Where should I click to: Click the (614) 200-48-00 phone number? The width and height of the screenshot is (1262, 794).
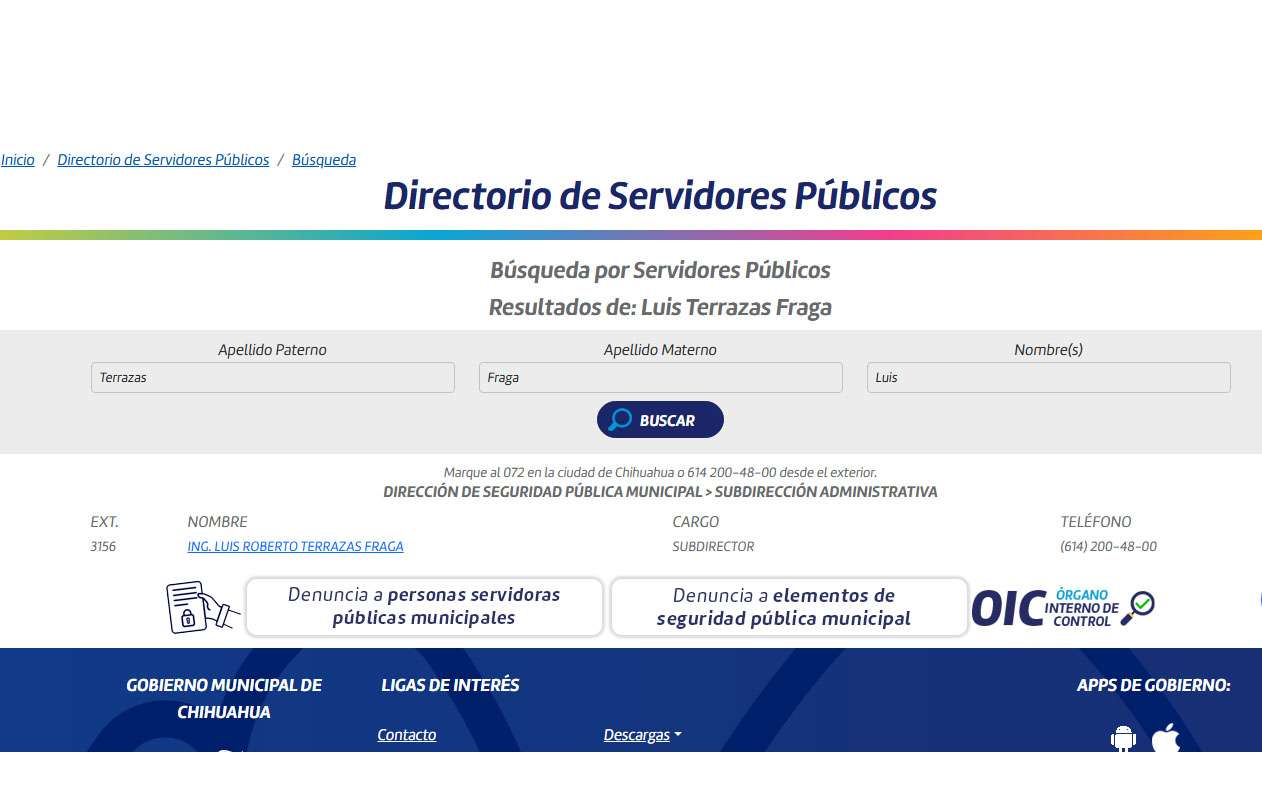tap(1108, 547)
